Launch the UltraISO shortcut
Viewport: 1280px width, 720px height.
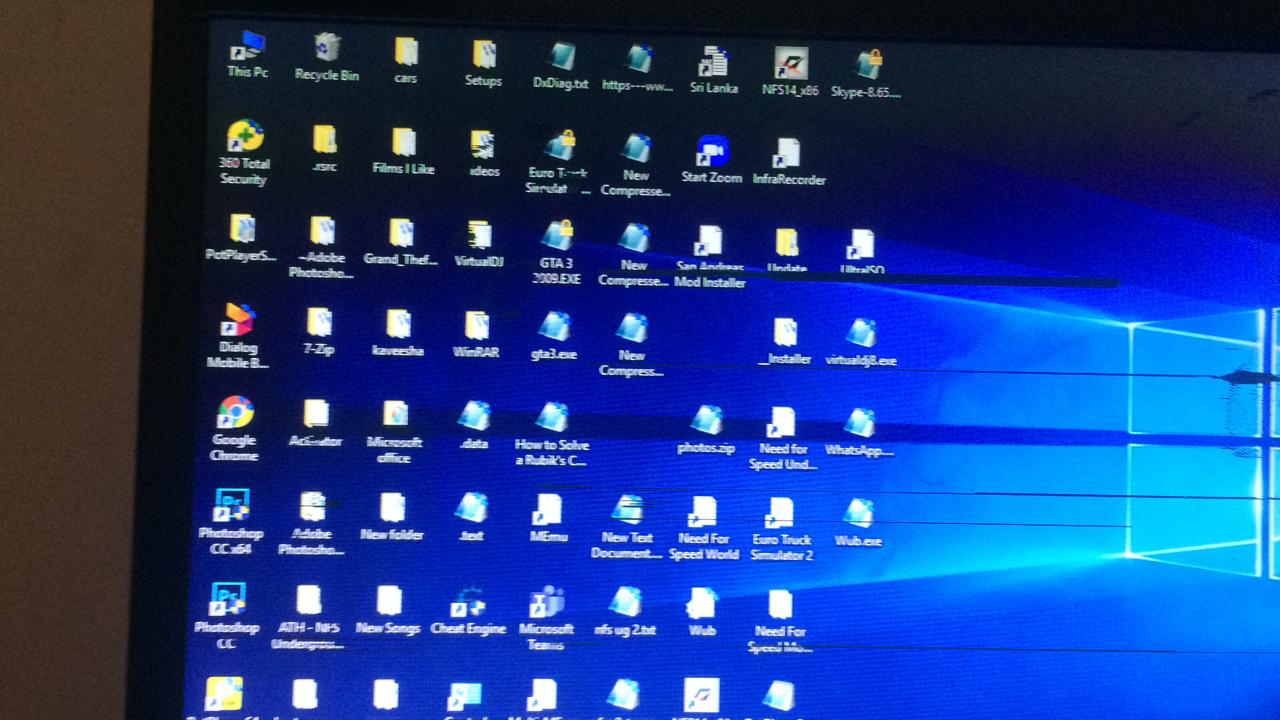coord(861,253)
